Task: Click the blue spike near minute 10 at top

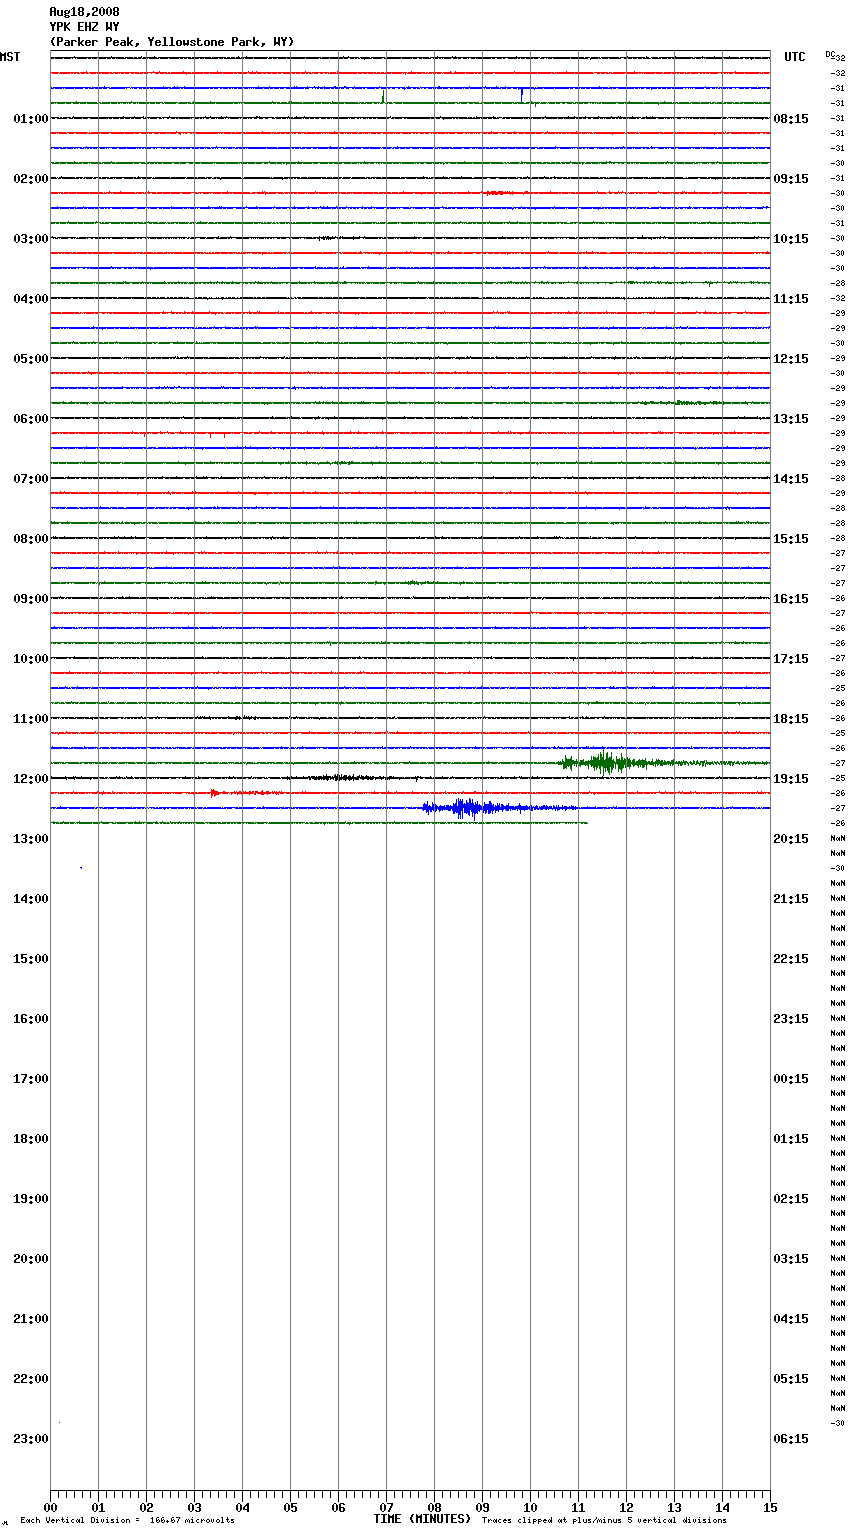Action: pyautogui.click(x=521, y=95)
